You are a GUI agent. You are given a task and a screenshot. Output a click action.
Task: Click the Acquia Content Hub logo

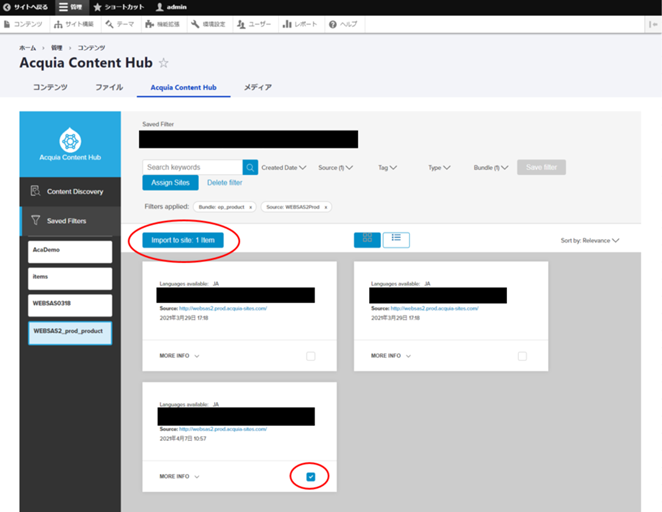pyautogui.click(x=70, y=144)
